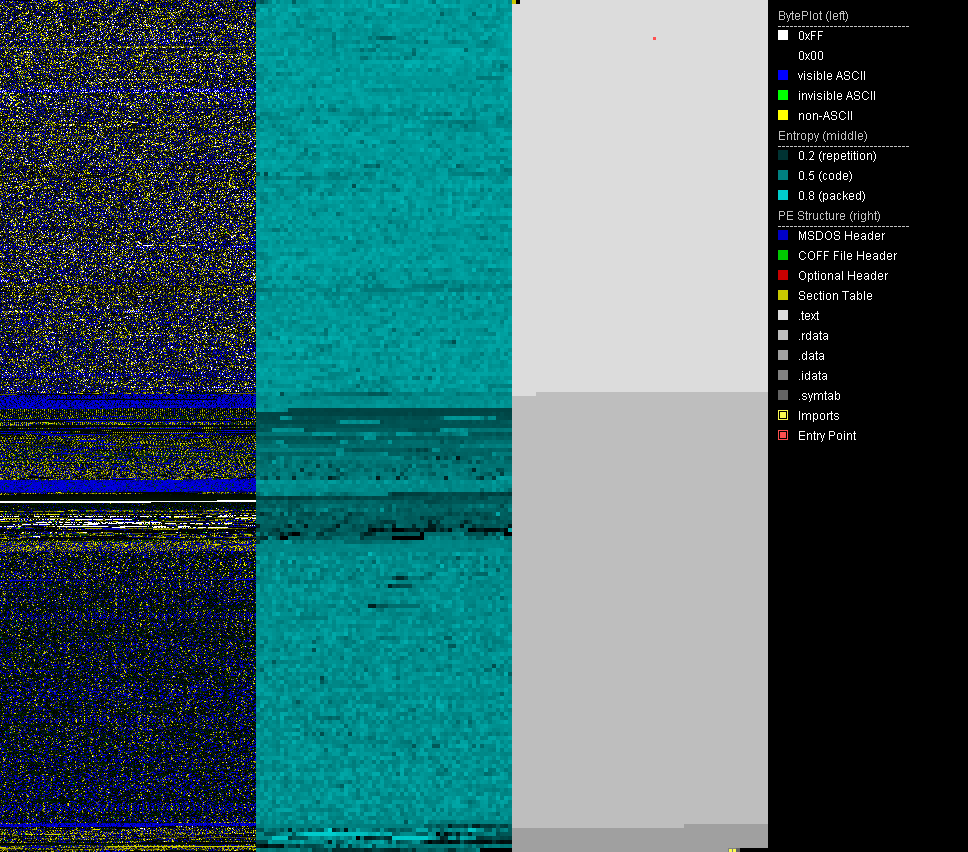Viewport: 968px width, 852px height.
Task: Click the 0.8 packed entropy swatch
Action: tap(783, 196)
